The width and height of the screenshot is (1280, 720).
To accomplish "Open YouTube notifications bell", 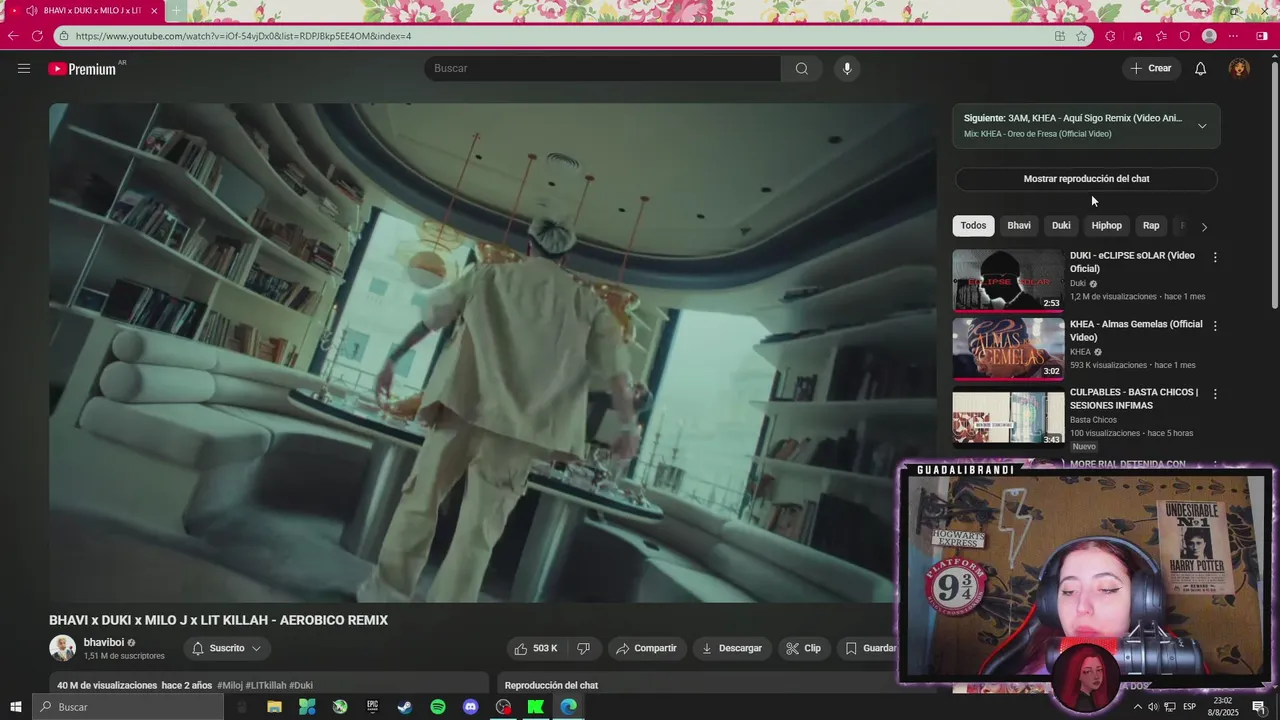I will pyautogui.click(x=1201, y=68).
